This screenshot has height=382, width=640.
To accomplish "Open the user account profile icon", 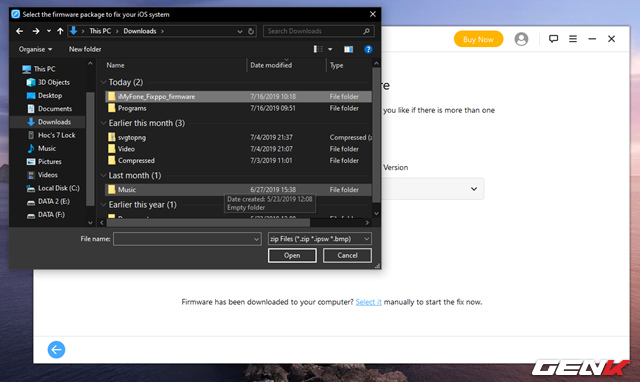I will tap(521, 39).
